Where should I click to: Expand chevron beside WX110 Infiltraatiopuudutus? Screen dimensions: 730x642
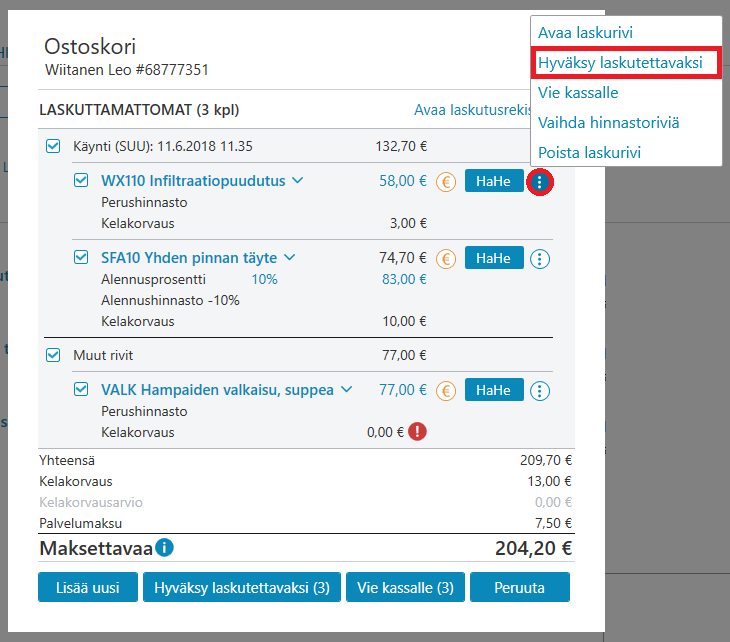297,180
